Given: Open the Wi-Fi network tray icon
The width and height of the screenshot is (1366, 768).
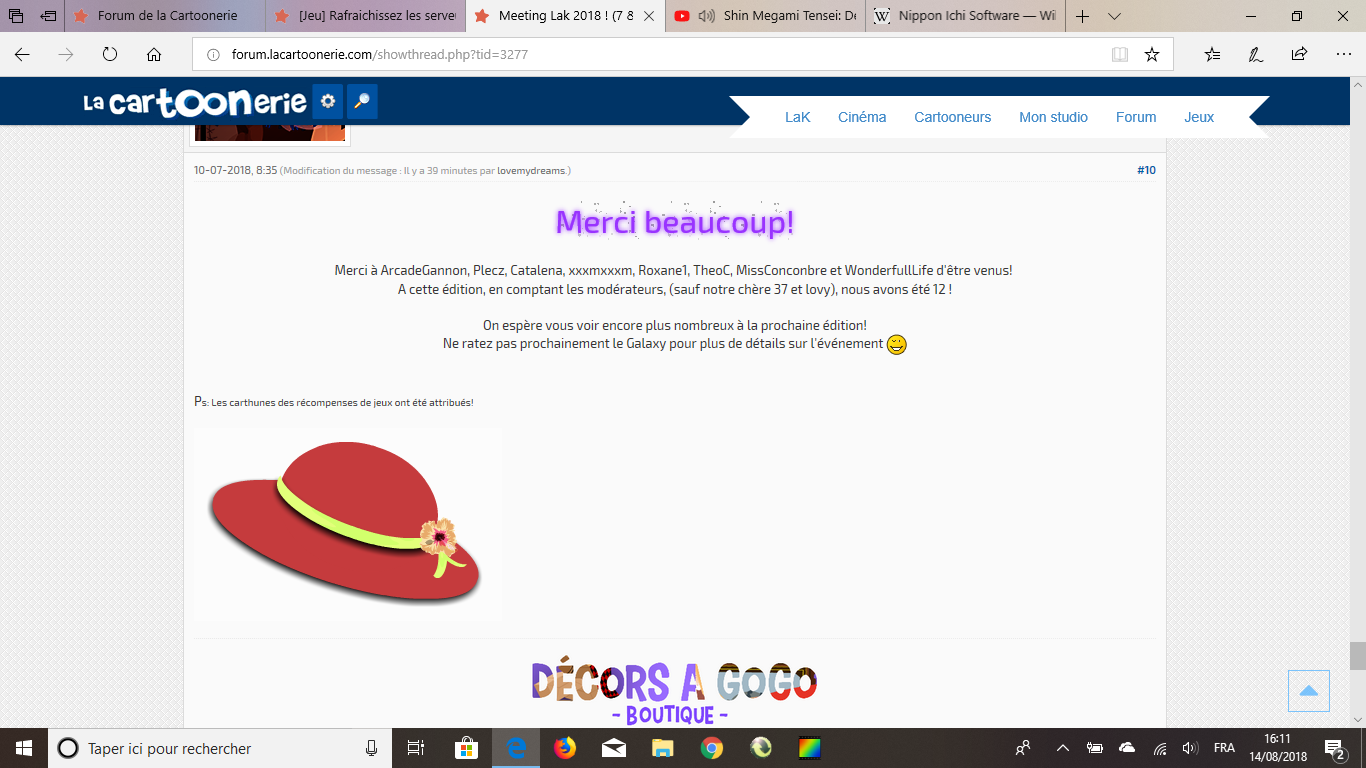Looking at the screenshot, I should pyautogui.click(x=1160, y=748).
